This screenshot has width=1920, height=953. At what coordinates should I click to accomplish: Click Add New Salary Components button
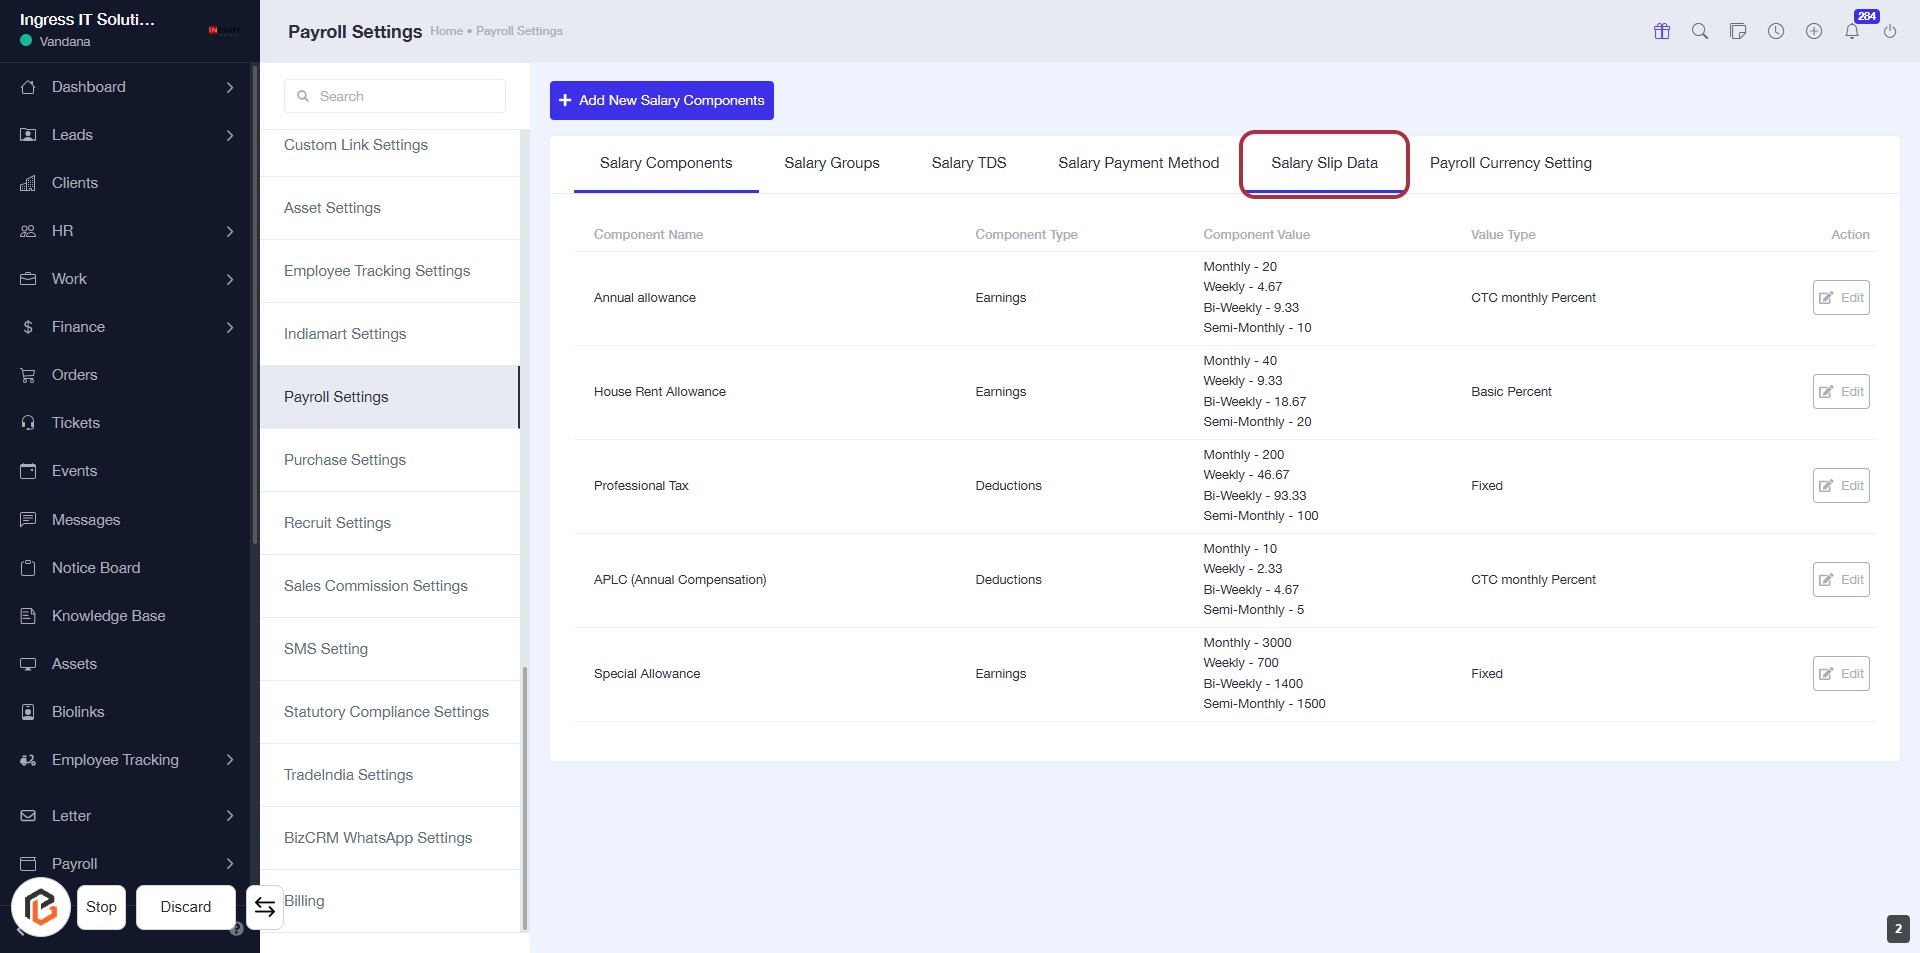point(661,100)
